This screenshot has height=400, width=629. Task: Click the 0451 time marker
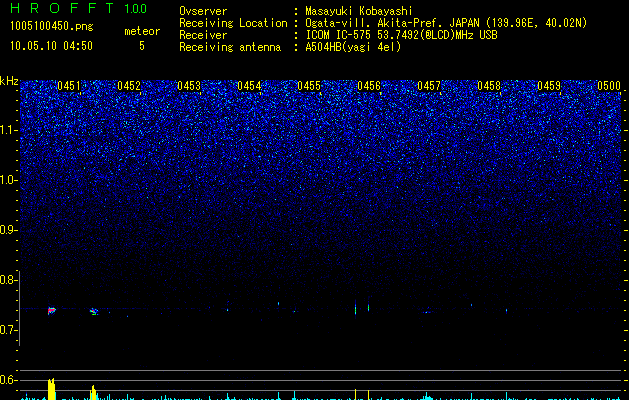click(x=69, y=86)
